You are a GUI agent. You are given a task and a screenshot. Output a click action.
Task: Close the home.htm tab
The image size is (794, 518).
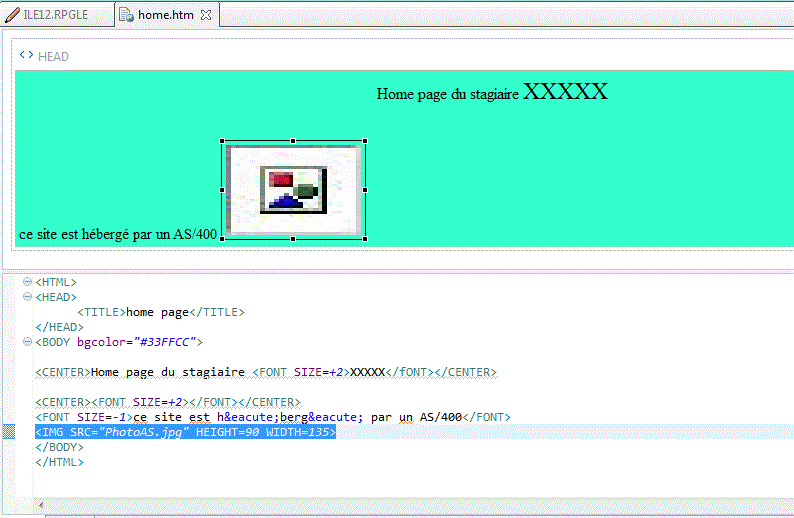(x=206, y=15)
